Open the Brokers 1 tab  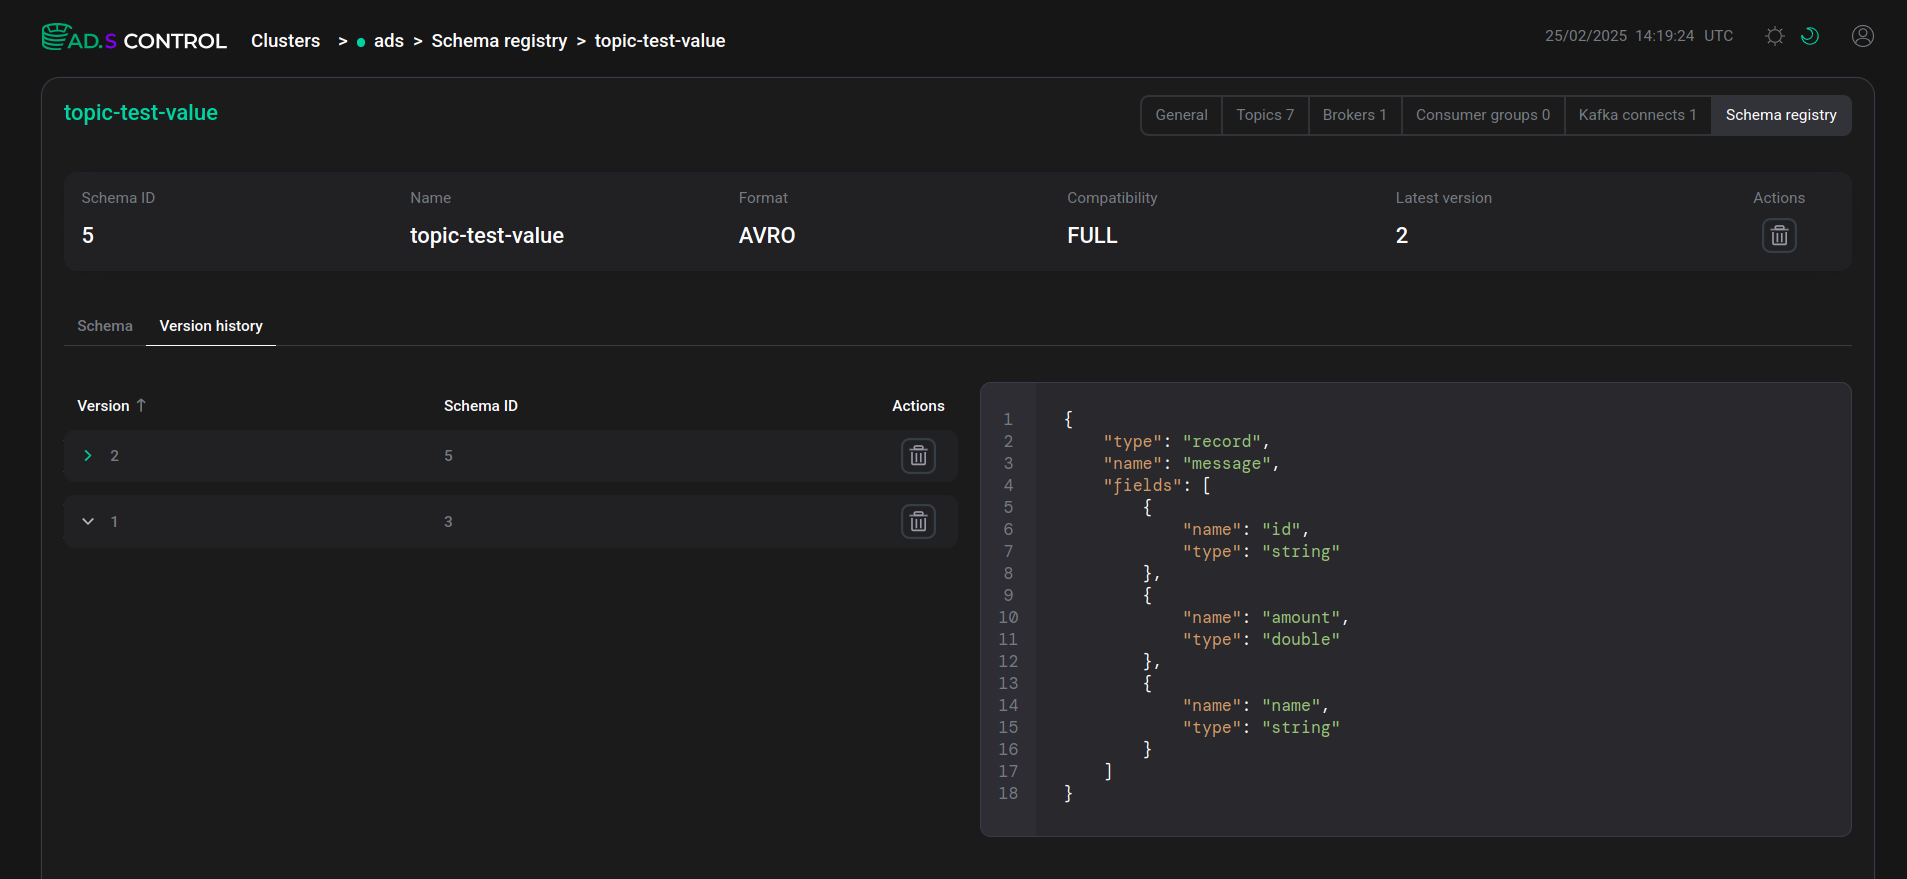(x=1354, y=115)
